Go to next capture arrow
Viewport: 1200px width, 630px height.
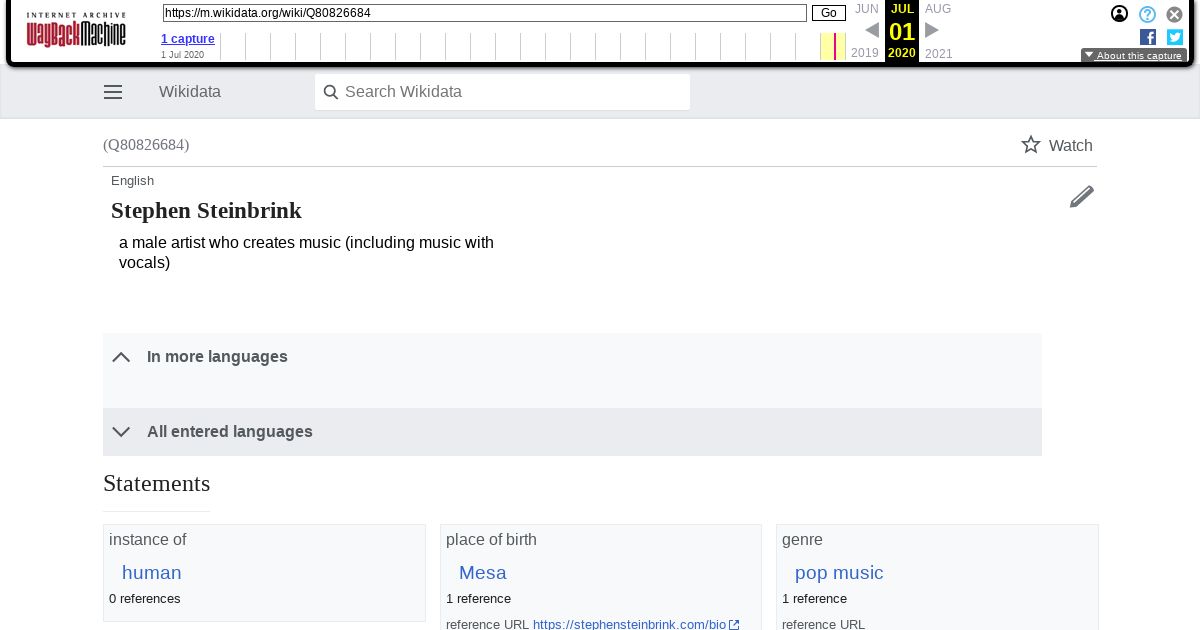click(x=932, y=30)
